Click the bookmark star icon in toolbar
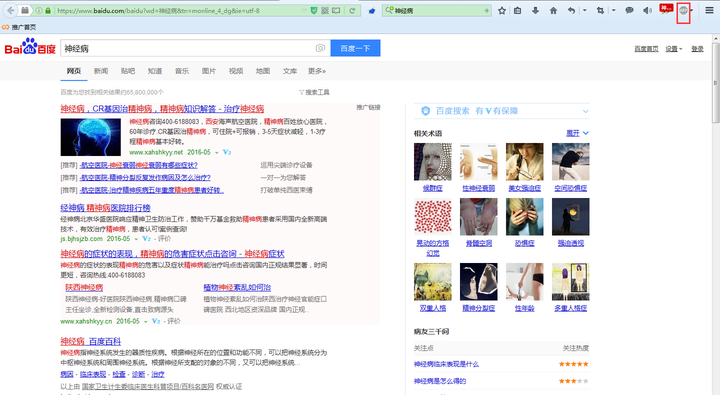 (x=502, y=10)
